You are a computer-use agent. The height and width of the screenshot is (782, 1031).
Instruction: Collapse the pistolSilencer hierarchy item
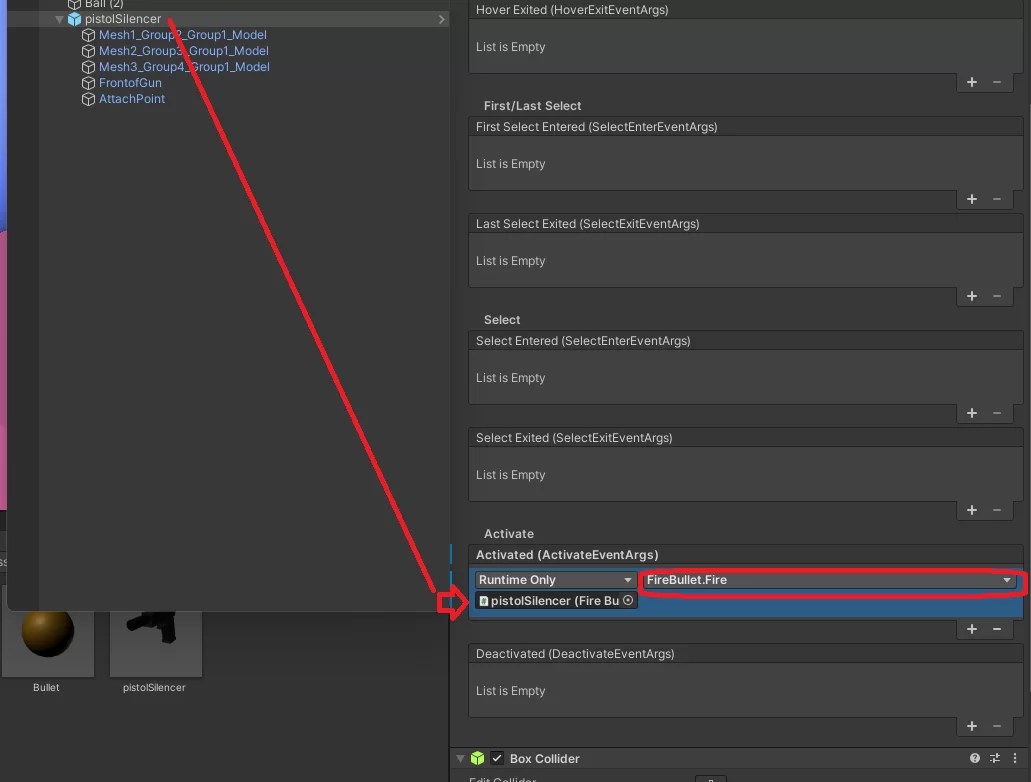pyautogui.click(x=59, y=18)
